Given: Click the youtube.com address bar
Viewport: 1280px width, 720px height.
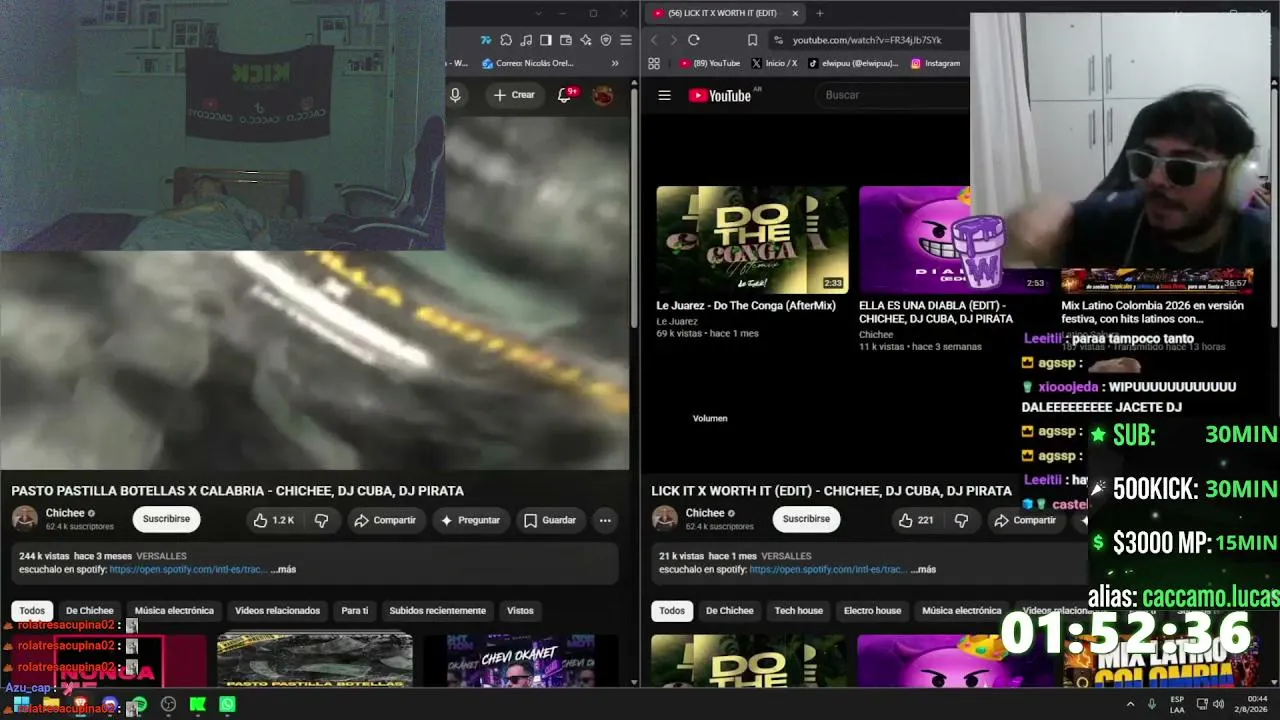Looking at the screenshot, I should [868, 40].
